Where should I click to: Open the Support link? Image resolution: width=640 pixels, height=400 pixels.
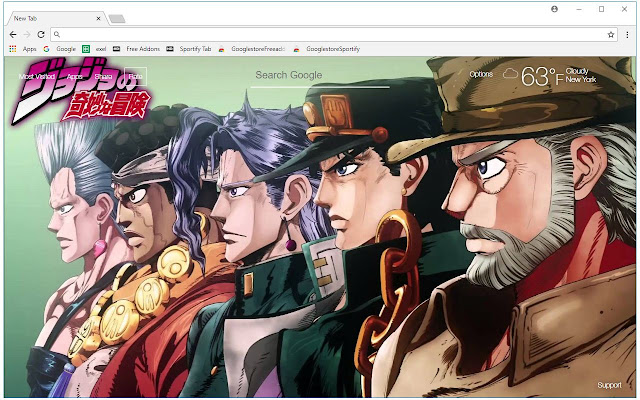click(x=609, y=385)
